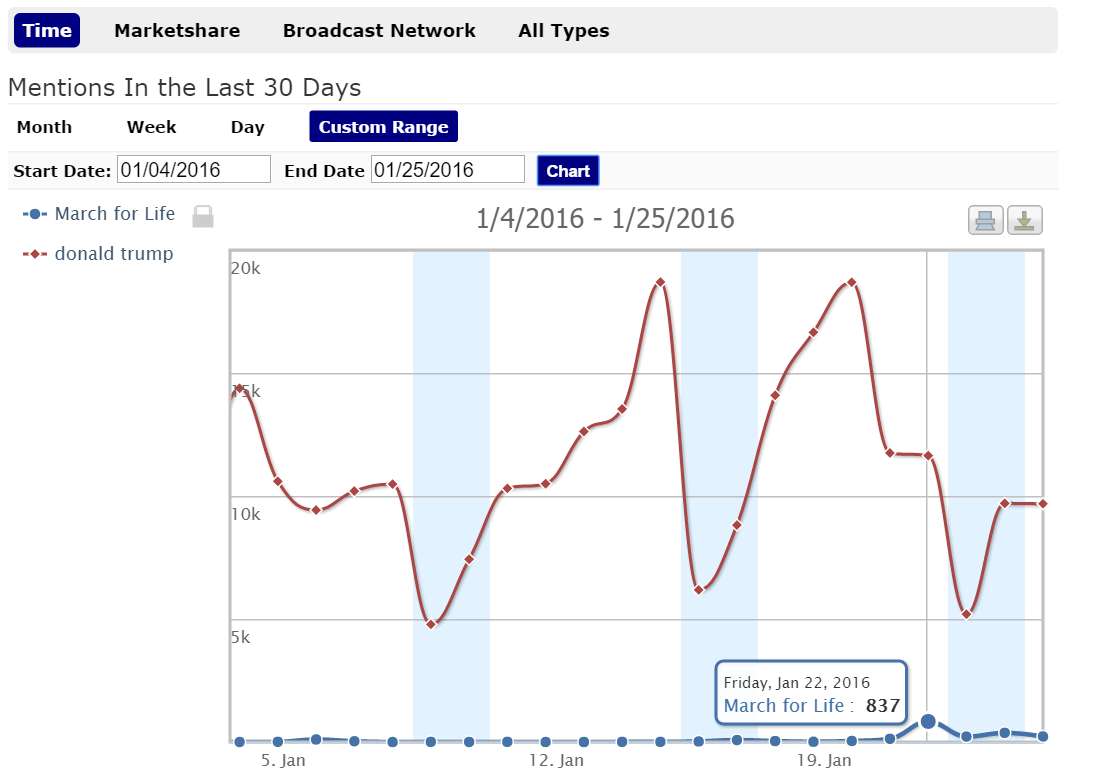1102x779 pixels.
Task: Select the Week range option
Action: 151,127
